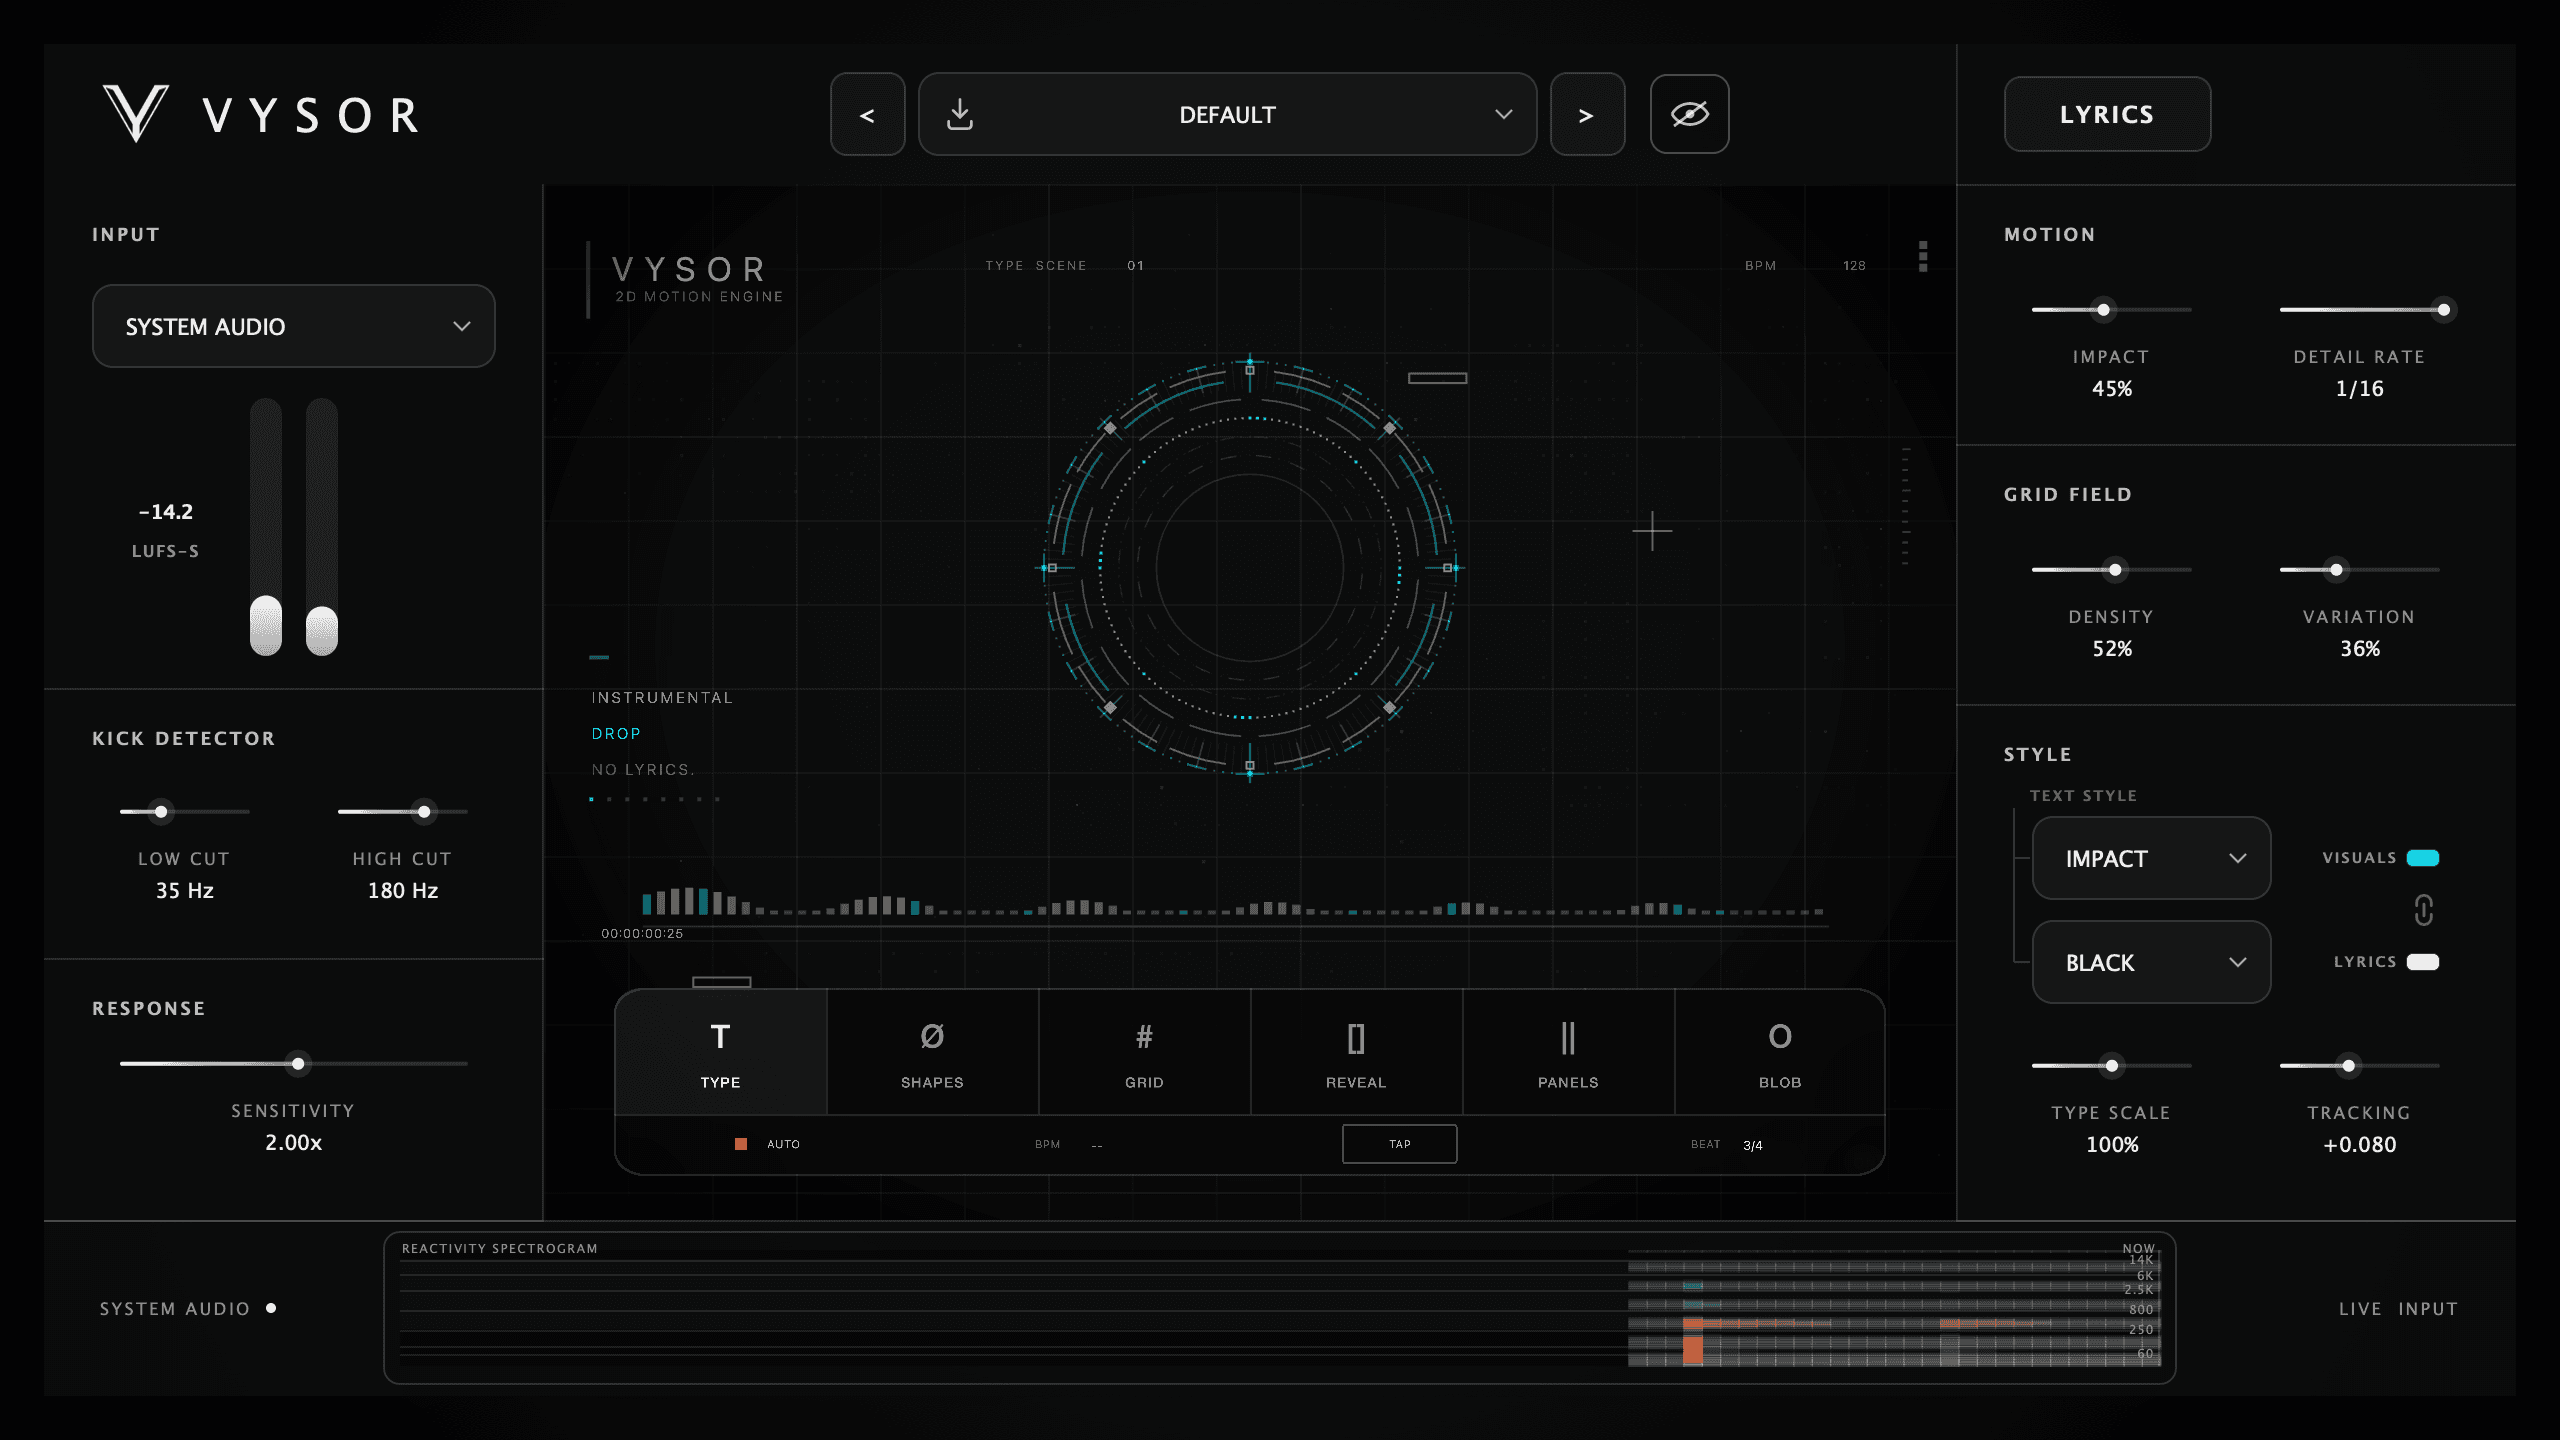
Task: Click the Beat 3/4 value
Action: click(1753, 1145)
